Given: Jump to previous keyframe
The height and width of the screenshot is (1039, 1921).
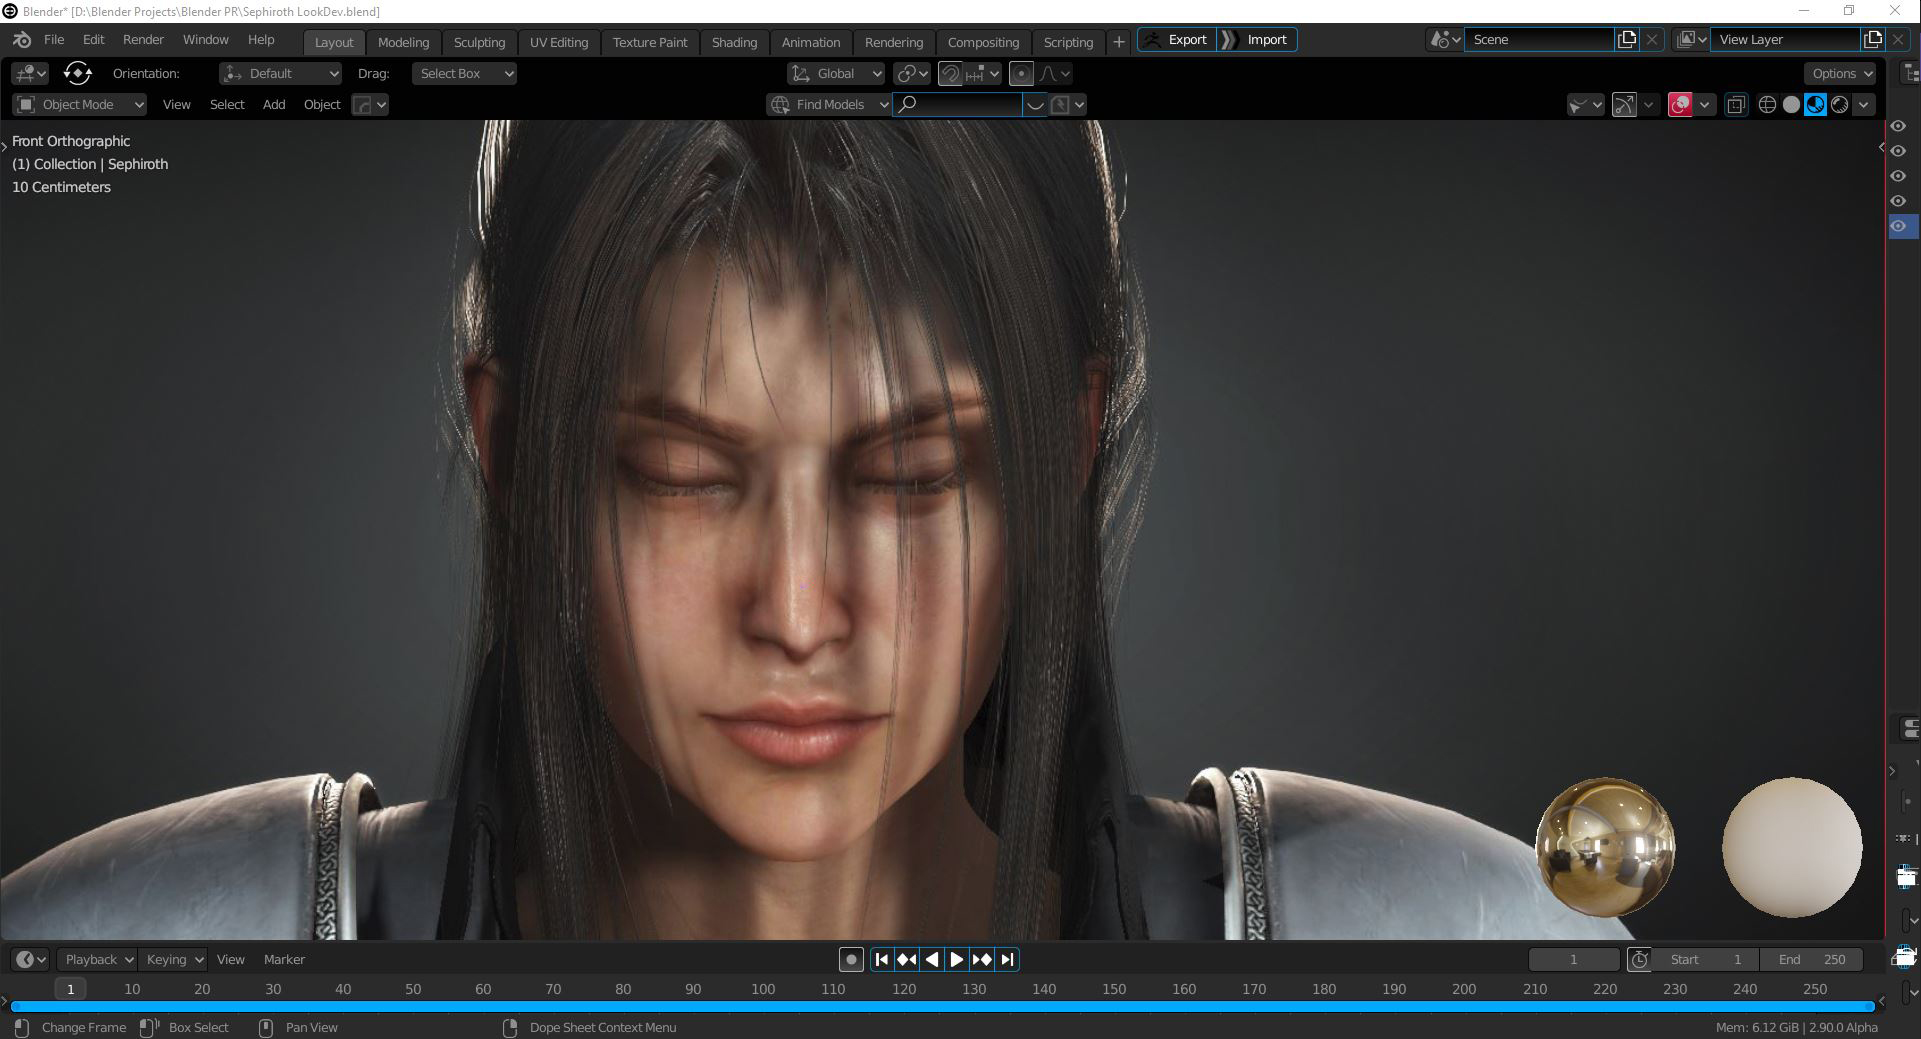Looking at the screenshot, I should coord(907,960).
